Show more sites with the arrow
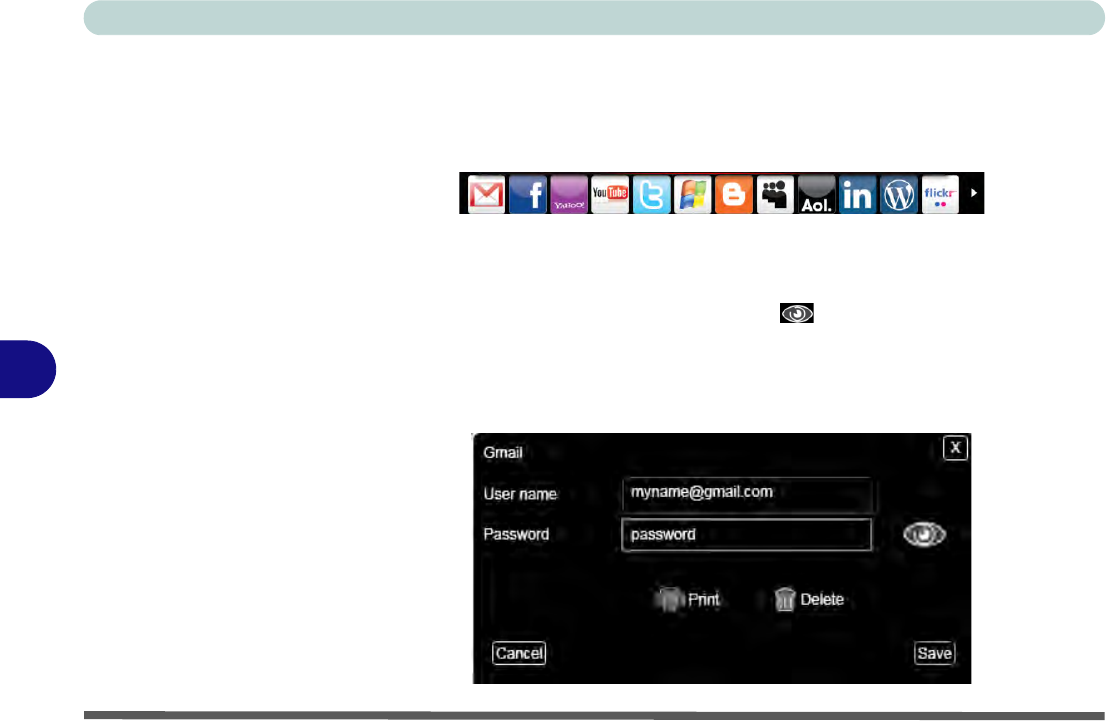1106x721 pixels. coord(973,193)
